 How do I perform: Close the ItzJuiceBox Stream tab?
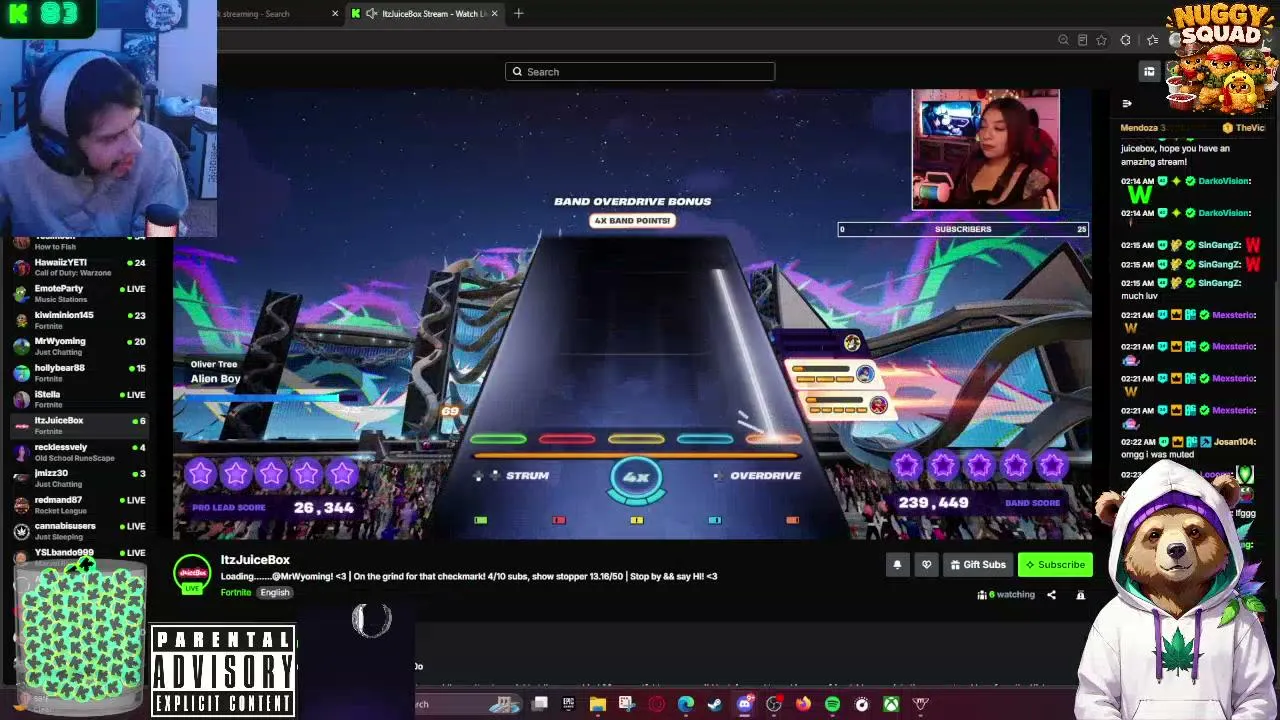point(494,14)
